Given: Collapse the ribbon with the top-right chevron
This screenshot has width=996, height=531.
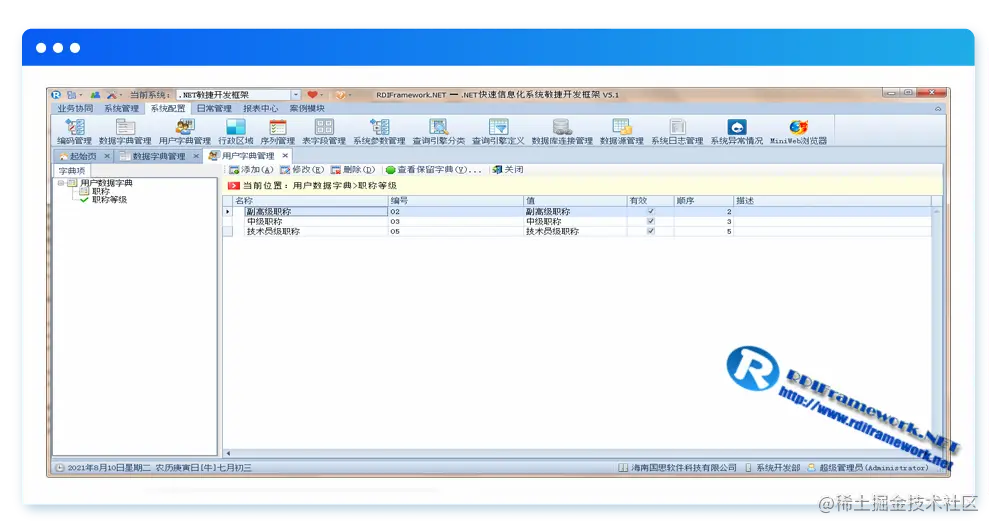Looking at the screenshot, I should tap(938, 109).
